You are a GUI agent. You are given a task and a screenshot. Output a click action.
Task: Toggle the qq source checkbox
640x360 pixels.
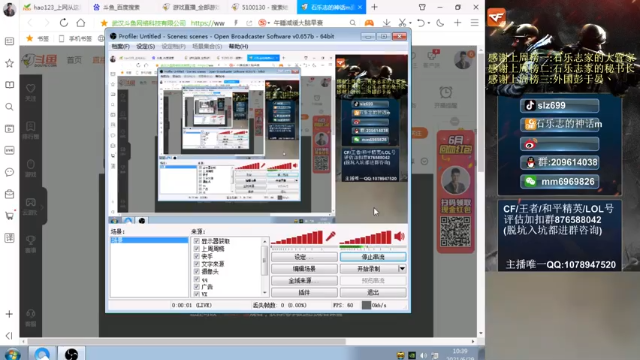[x=197, y=280]
